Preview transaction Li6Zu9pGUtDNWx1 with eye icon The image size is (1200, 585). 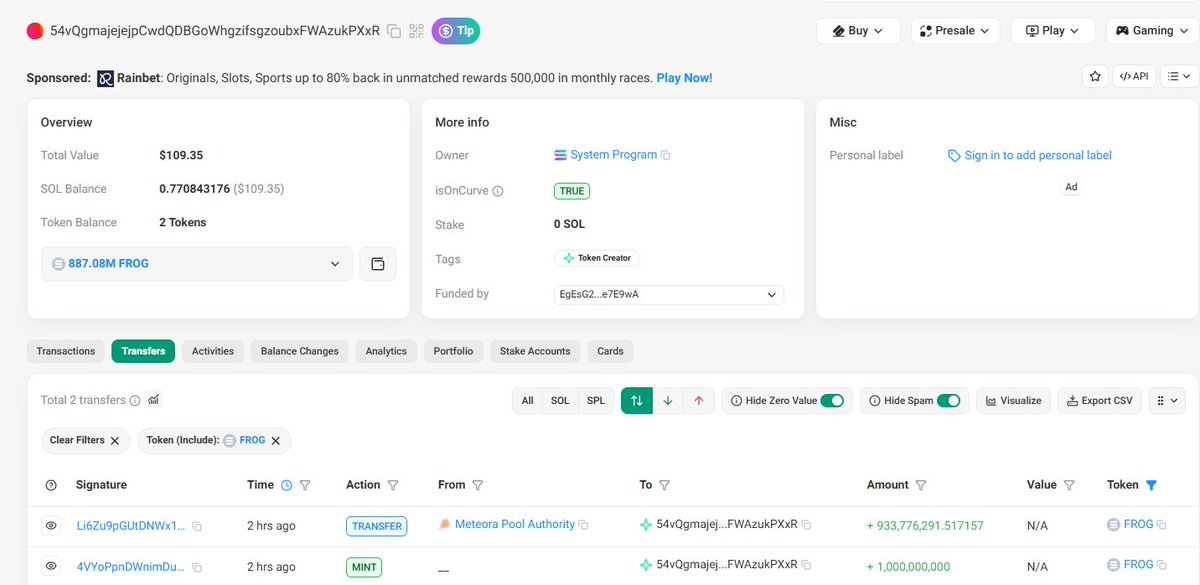(51, 525)
